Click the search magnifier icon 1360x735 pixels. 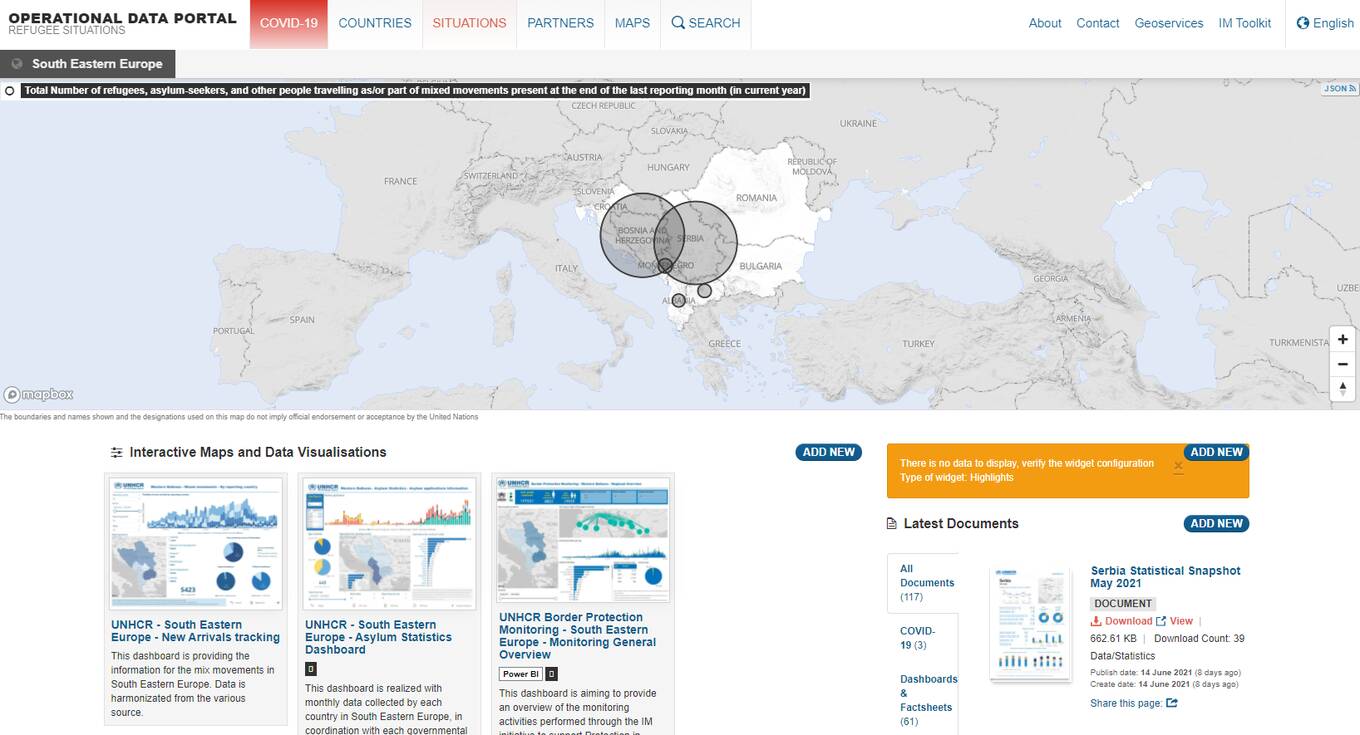(678, 23)
